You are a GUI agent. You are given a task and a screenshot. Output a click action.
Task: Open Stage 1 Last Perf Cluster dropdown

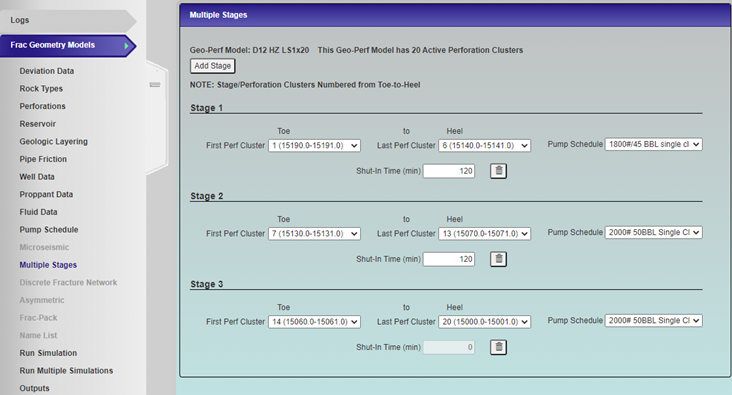[x=484, y=146]
